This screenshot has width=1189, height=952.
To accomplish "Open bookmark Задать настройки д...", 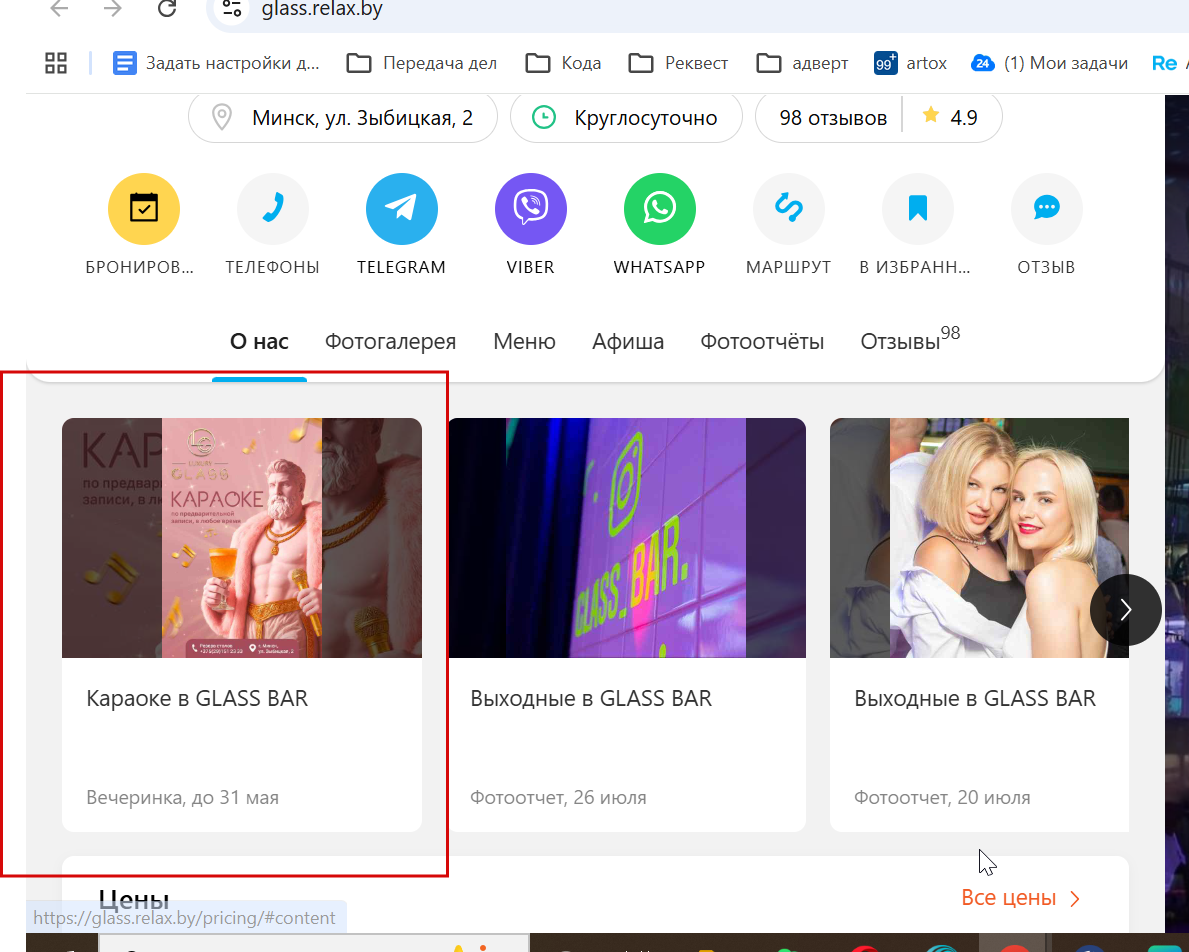I will click(216, 63).
